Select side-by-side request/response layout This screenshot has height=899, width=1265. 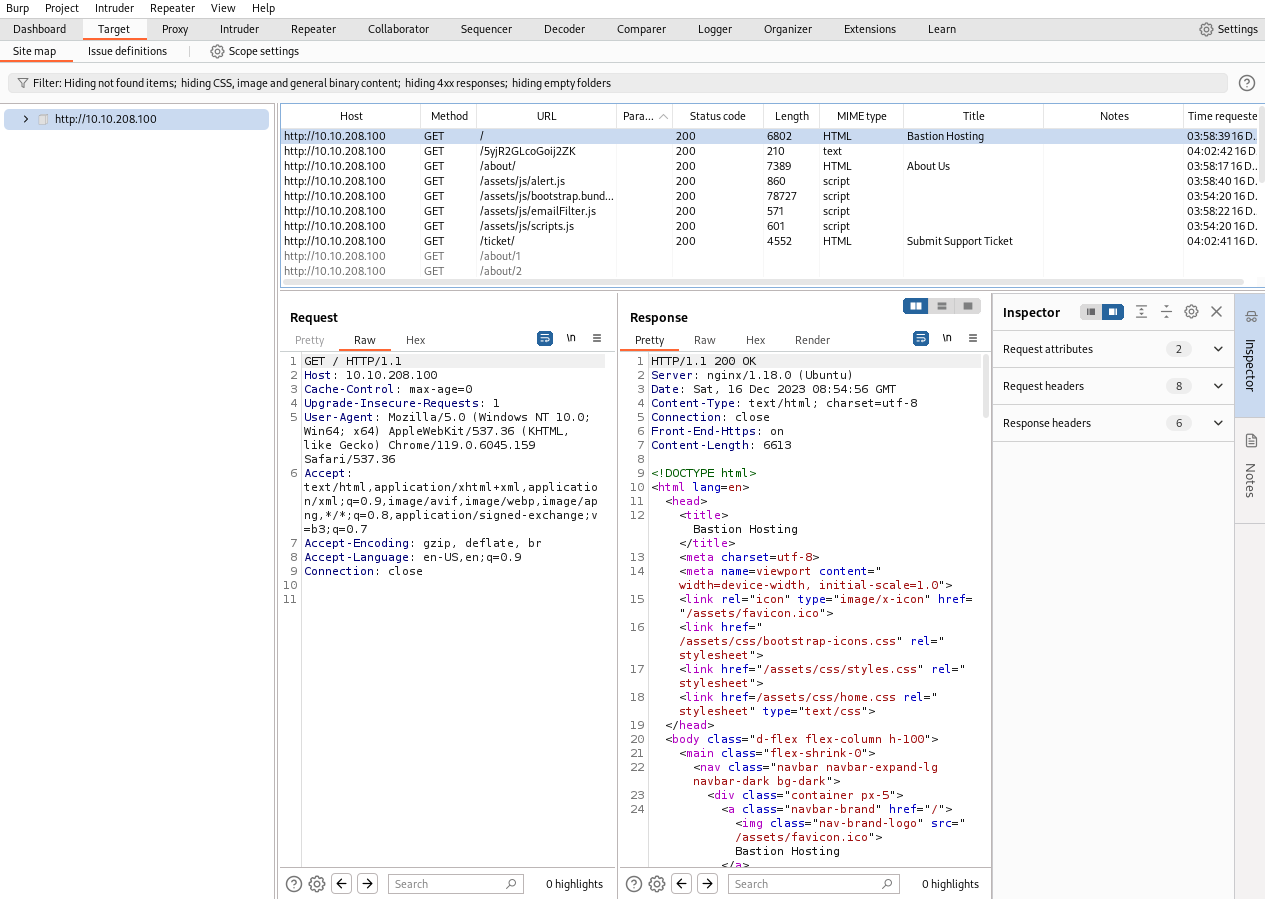pos(916,306)
